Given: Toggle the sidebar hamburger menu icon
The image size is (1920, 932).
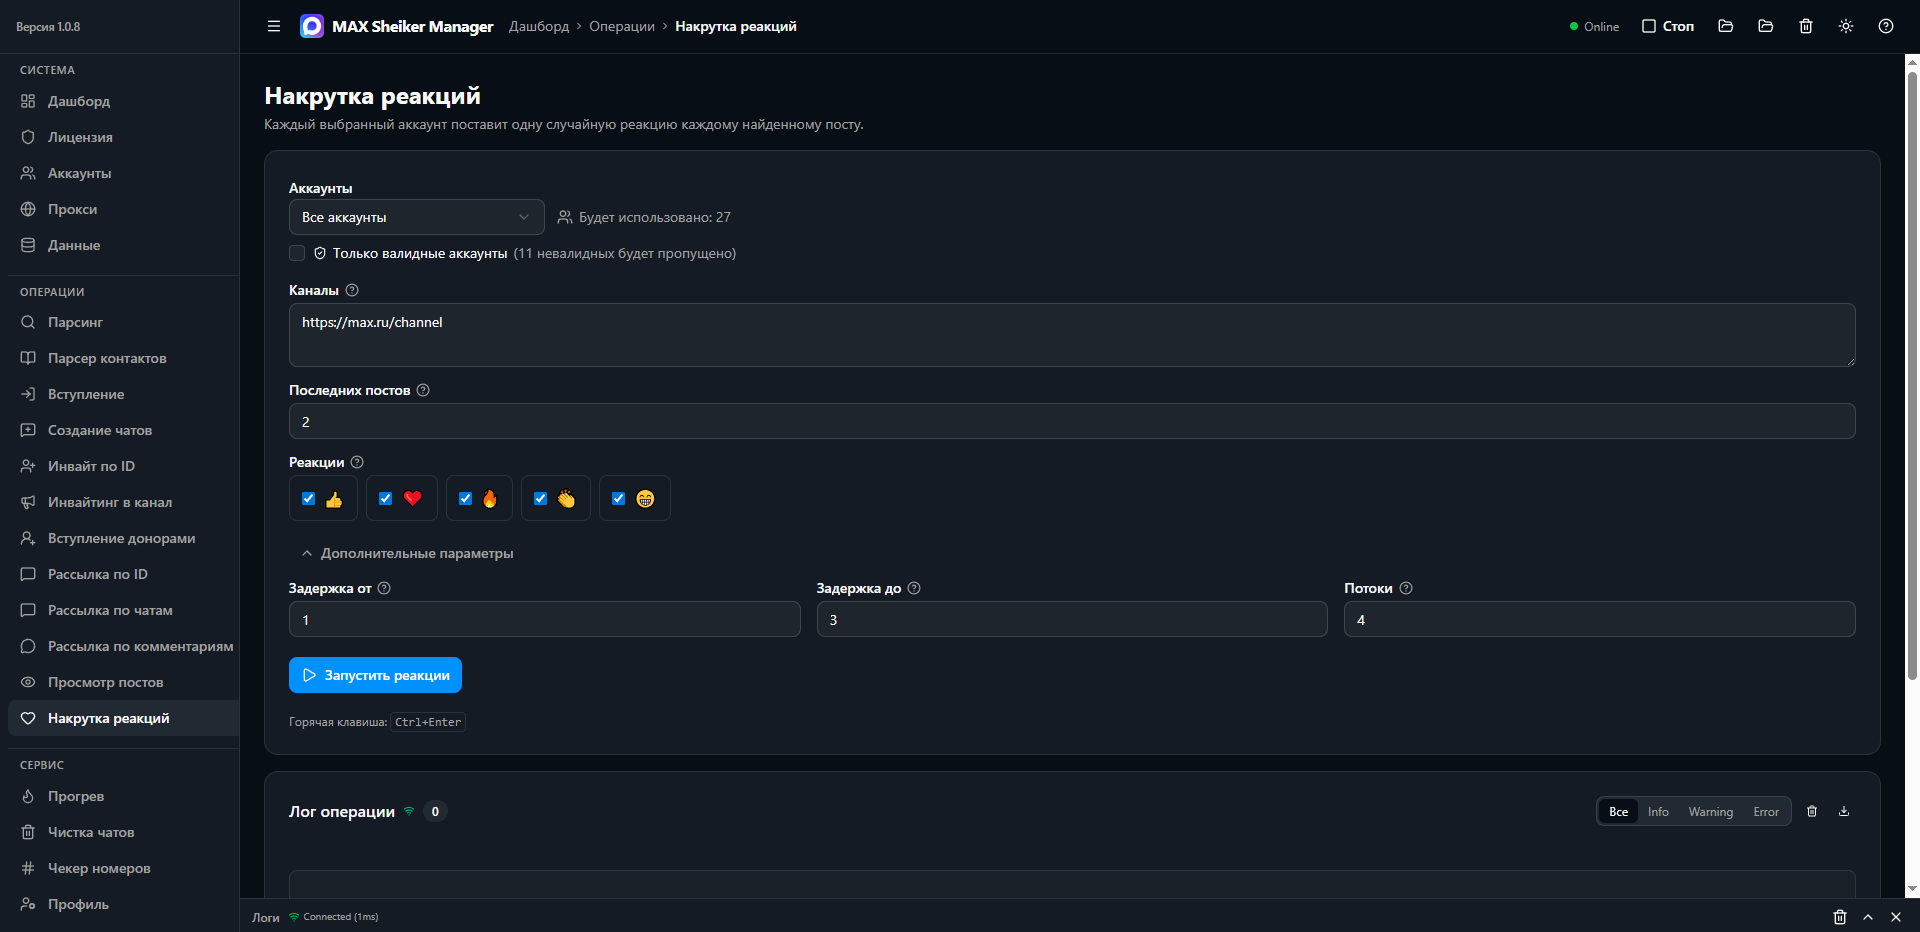Looking at the screenshot, I should 274,26.
